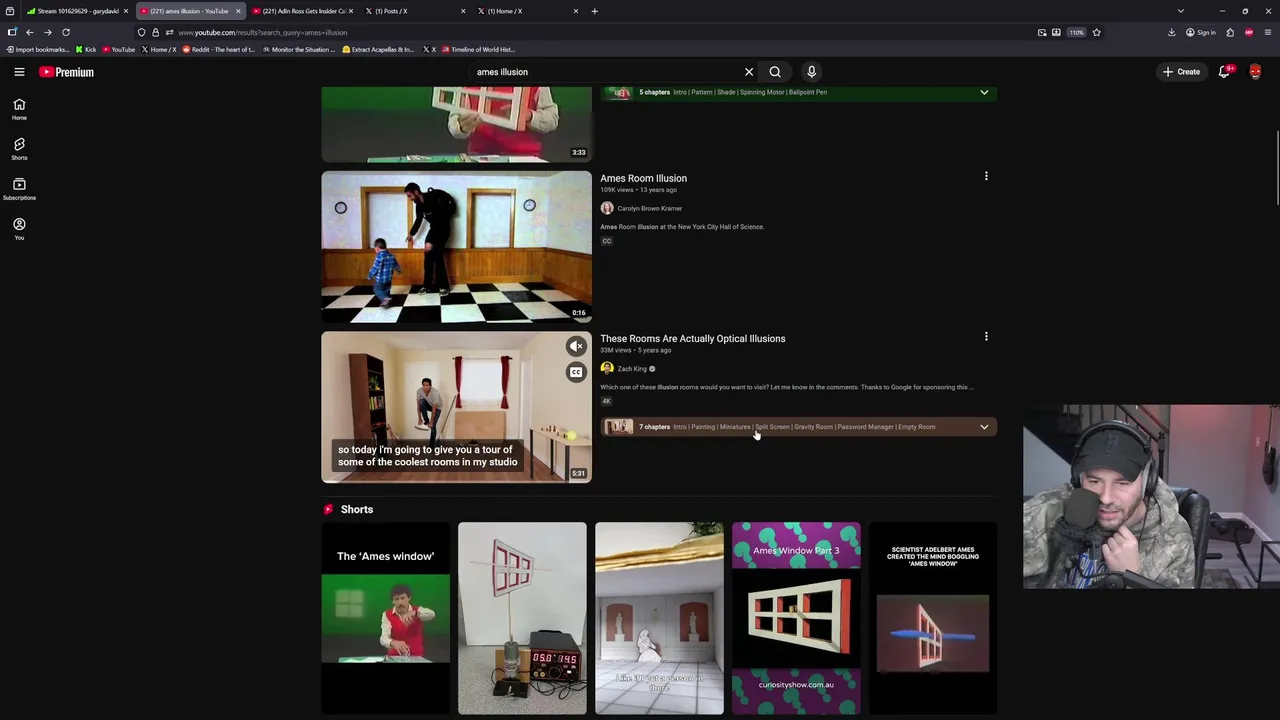The width and height of the screenshot is (1280, 720).
Task: Clear the search box with X
Action: pos(748,72)
